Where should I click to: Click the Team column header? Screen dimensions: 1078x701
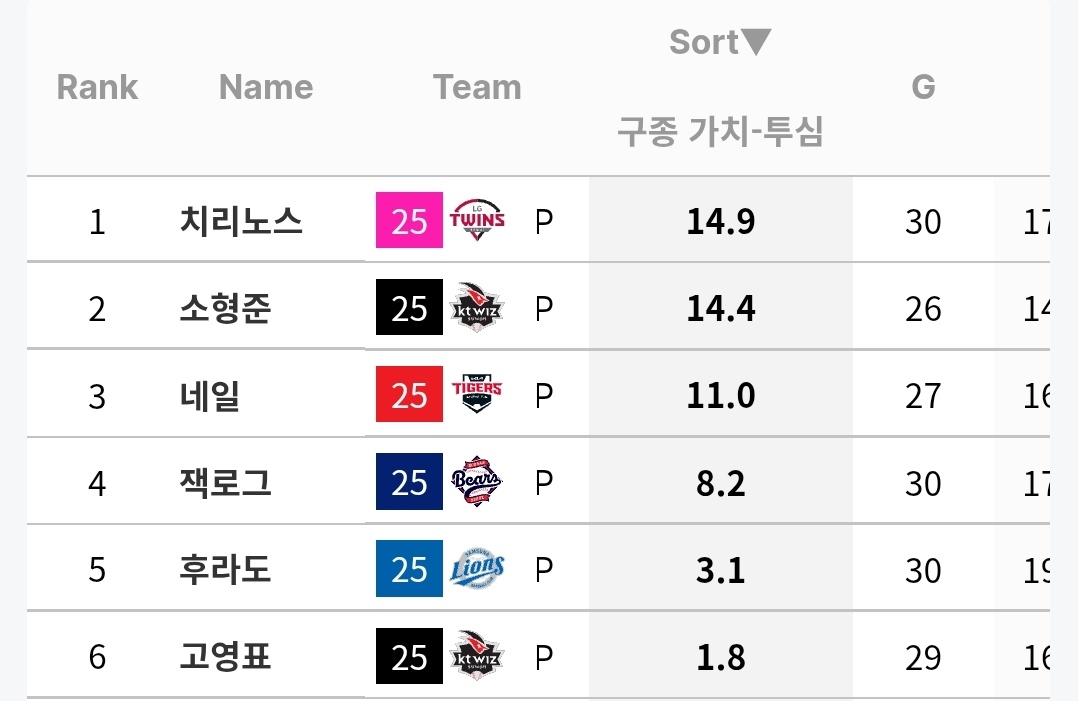[477, 87]
